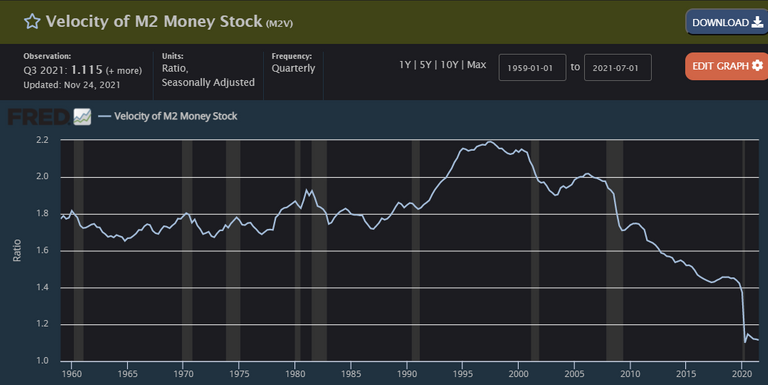Image resolution: width=768 pixels, height=385 pixels.
Task: Select the Max date range
Action: tap(477, 65)
